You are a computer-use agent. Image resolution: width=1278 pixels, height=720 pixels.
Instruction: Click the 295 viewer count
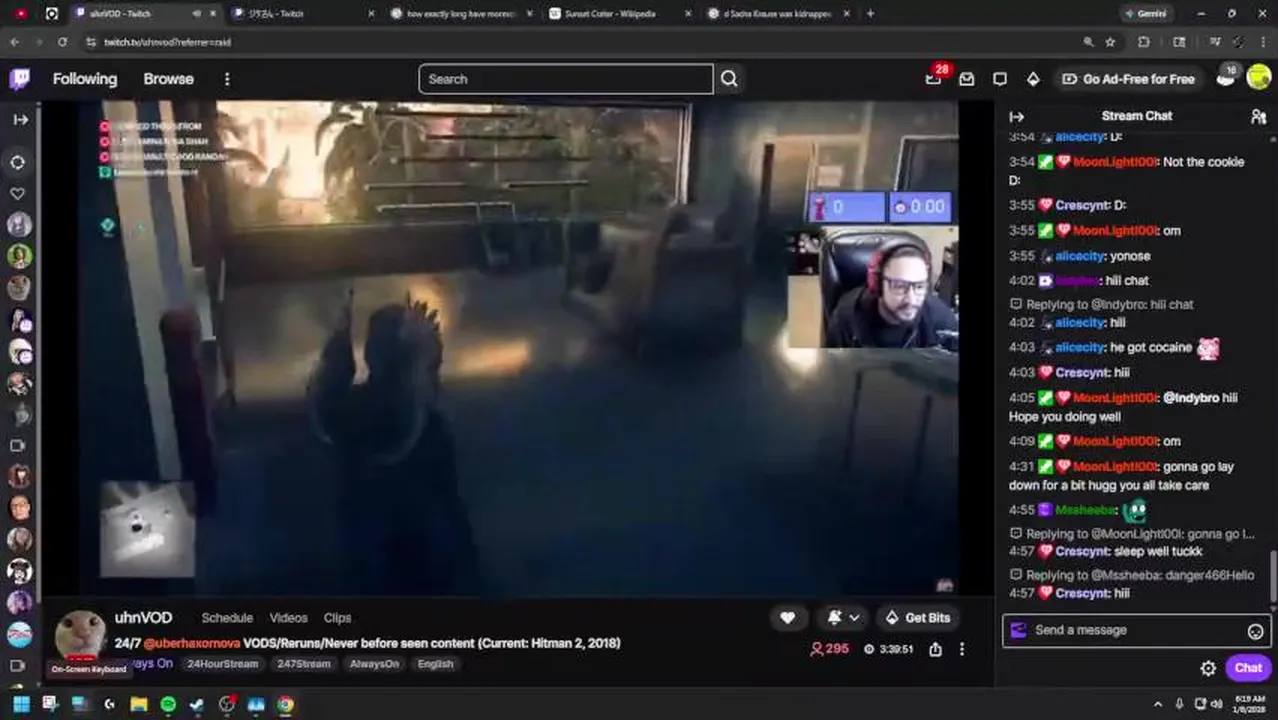(829, 649)
